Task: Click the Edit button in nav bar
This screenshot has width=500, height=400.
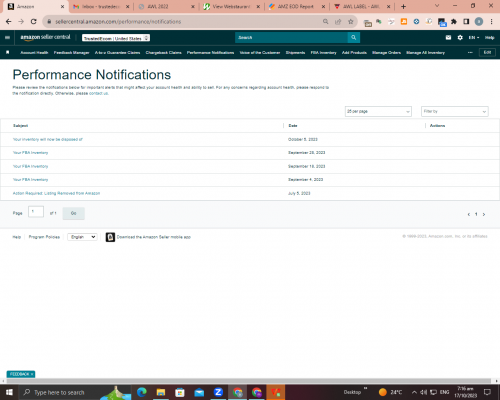Action: [487, 53]
